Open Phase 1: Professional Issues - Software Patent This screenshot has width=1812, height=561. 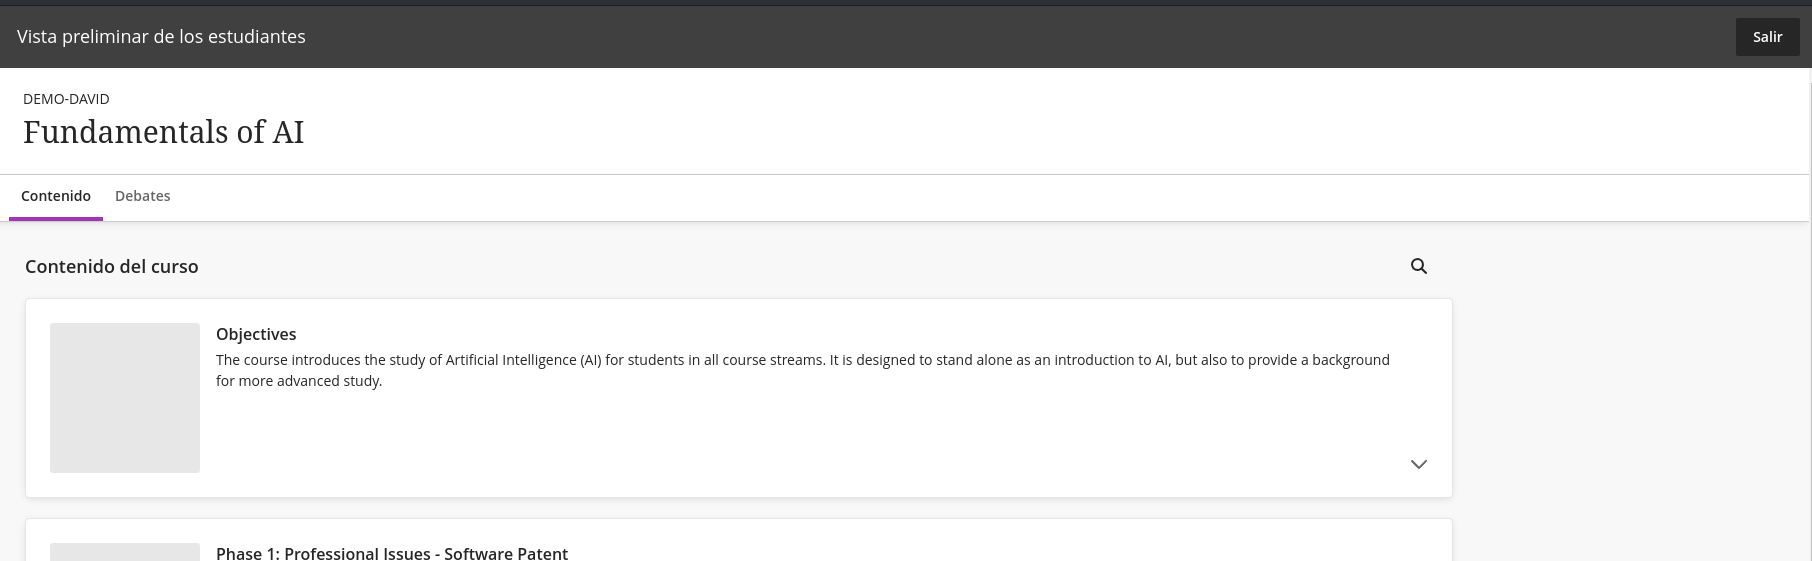pos(392,553)
